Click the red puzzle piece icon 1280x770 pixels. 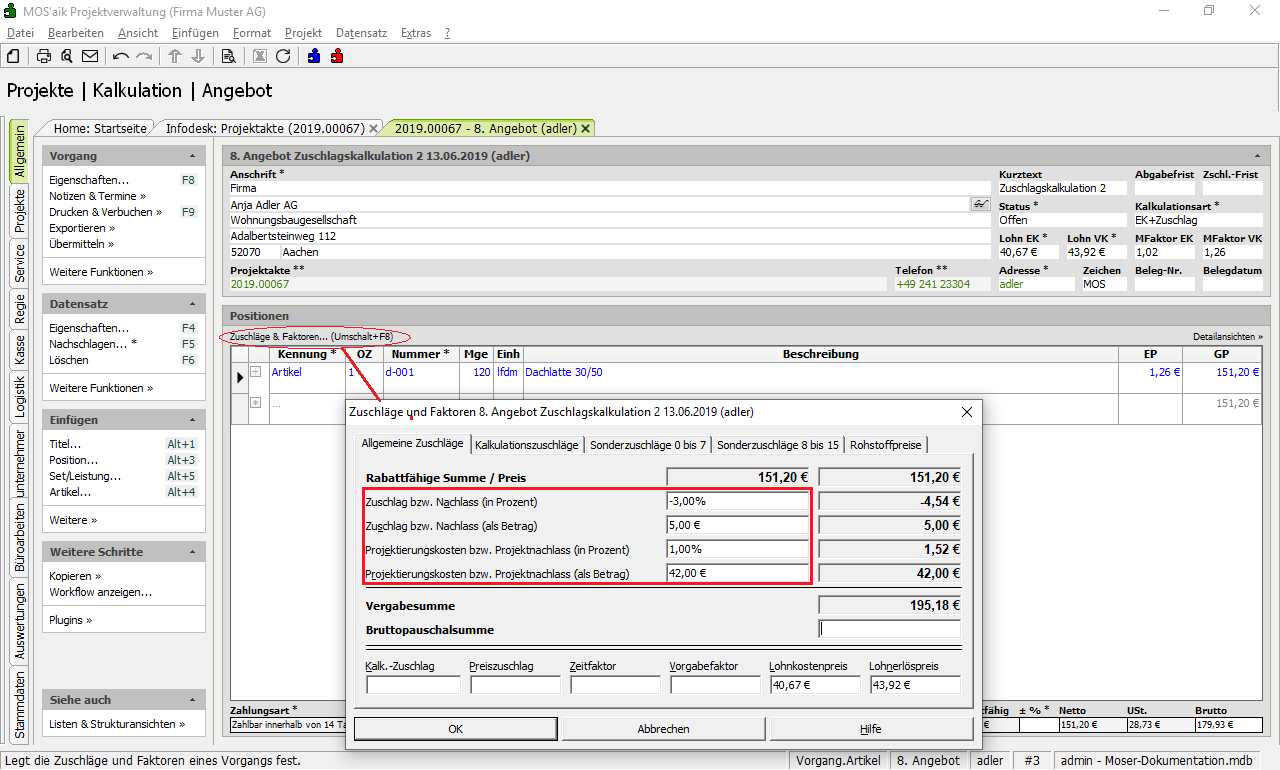[x=337, y=56]
